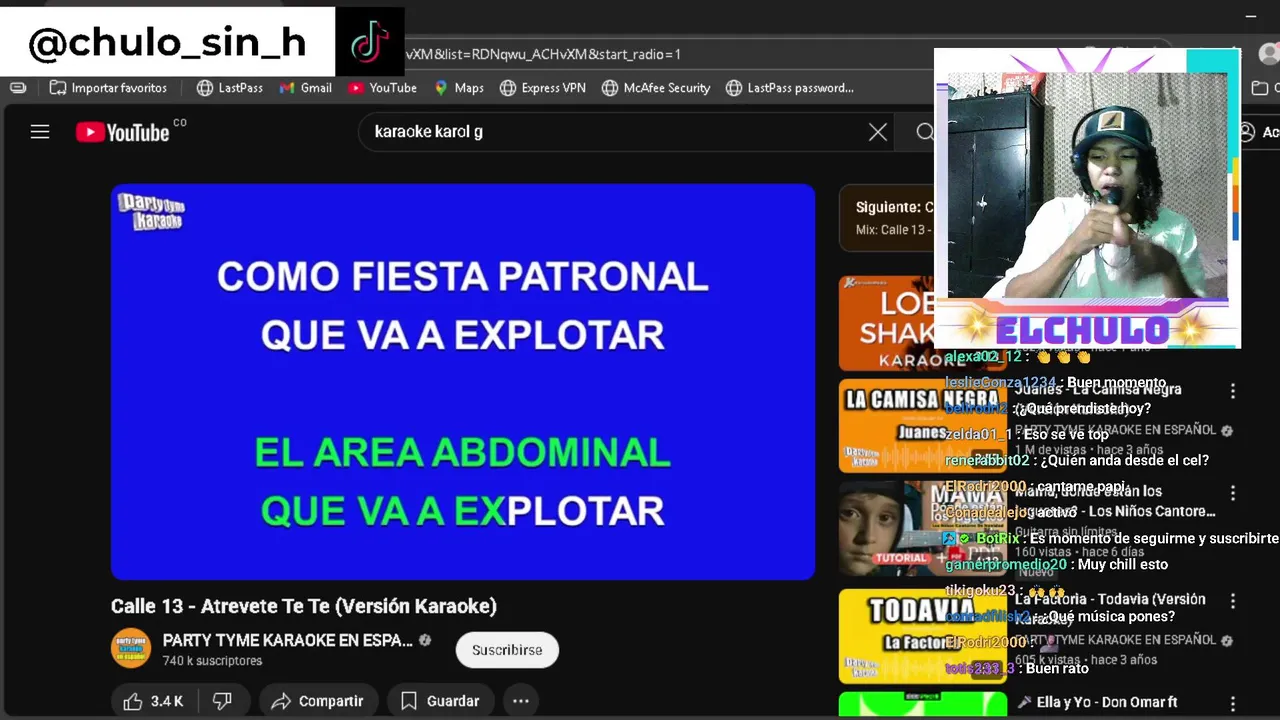Open options menu for La Factoria Todavia video
Image resolution: width=1280 pixels, height=720 pixels.
pos(1233,601)
